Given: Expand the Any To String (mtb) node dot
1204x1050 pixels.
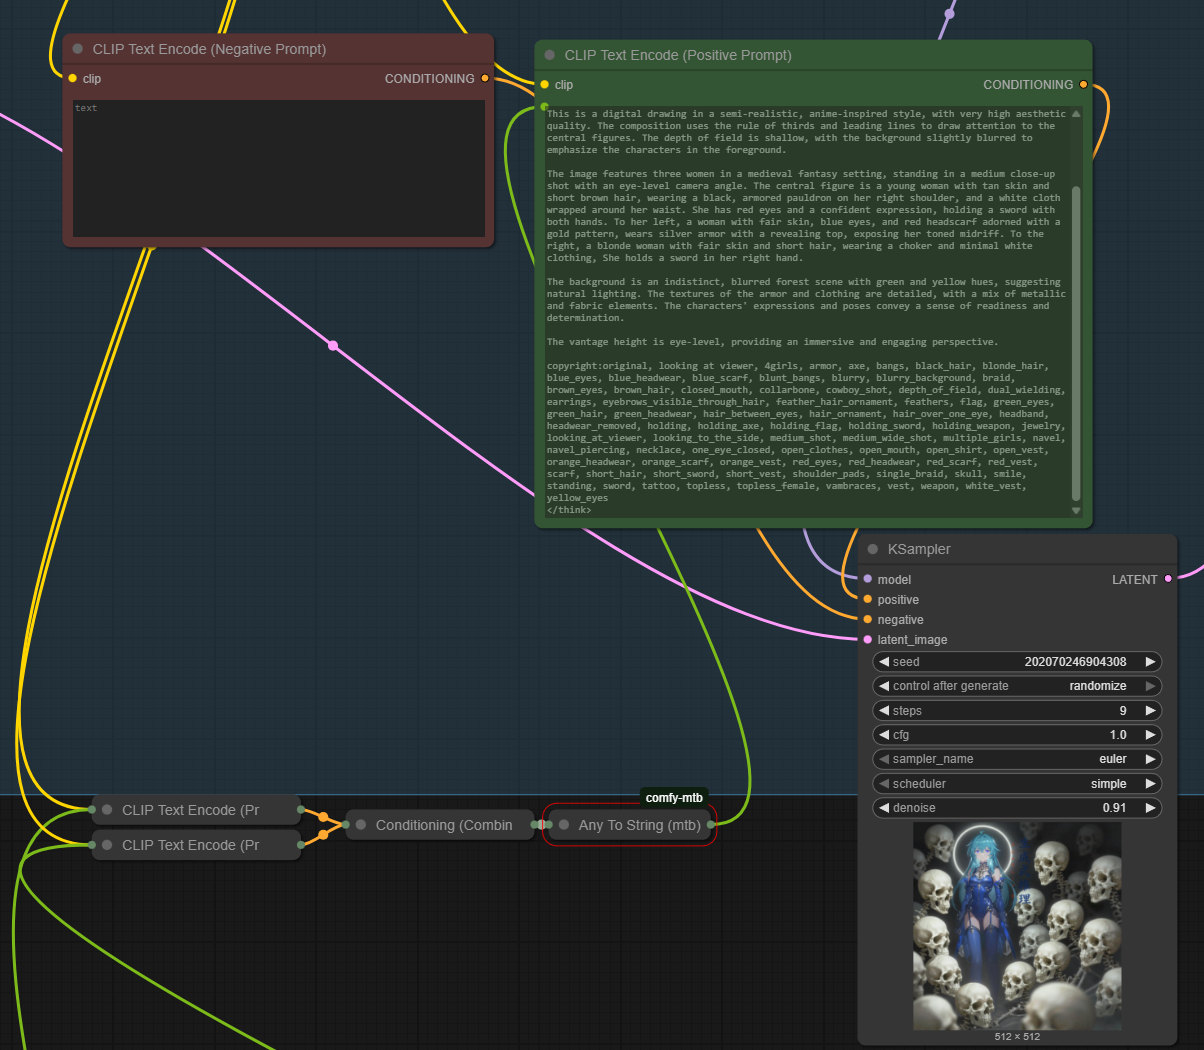Looking at the screenshot, I should [564, 825].
